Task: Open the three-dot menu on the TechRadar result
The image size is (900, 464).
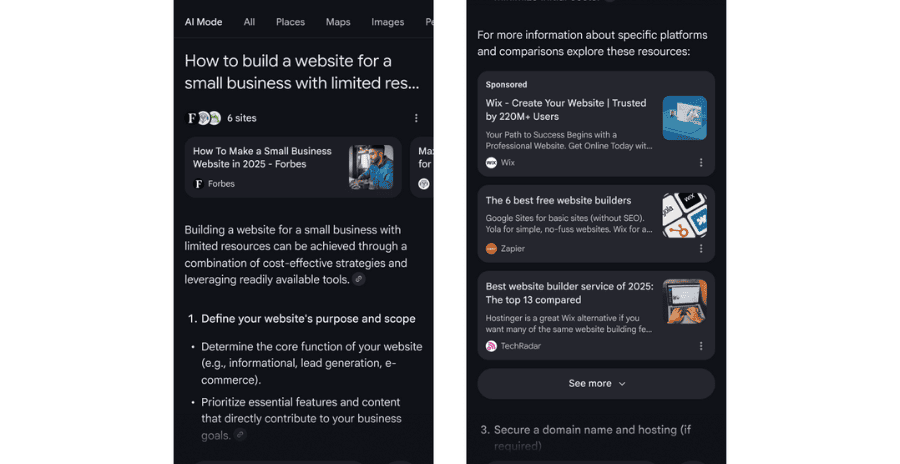Action: click(701, 346)
